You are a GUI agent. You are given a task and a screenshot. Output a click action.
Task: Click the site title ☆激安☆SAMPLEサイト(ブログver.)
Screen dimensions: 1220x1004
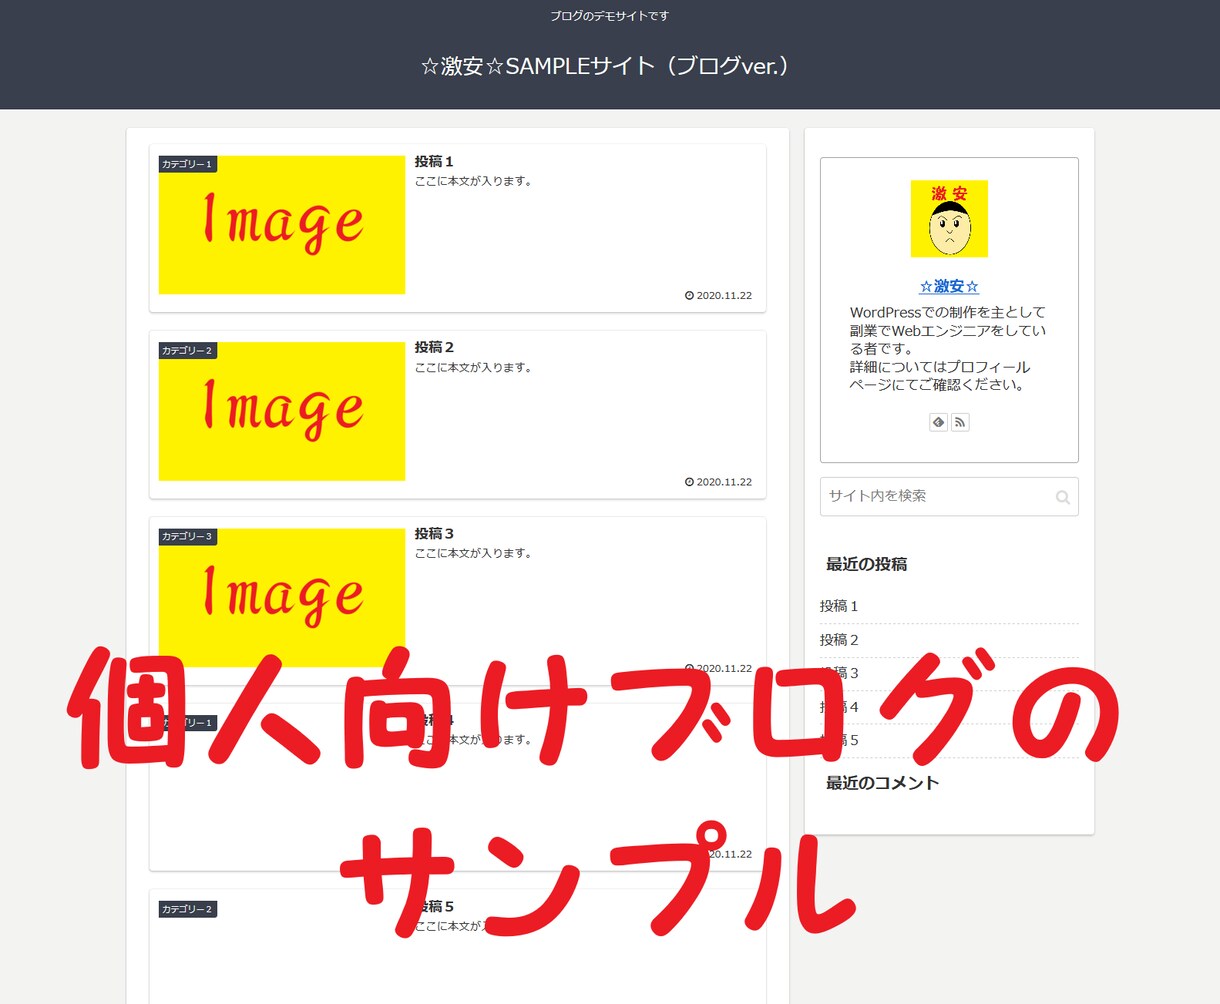pos(605,66)
